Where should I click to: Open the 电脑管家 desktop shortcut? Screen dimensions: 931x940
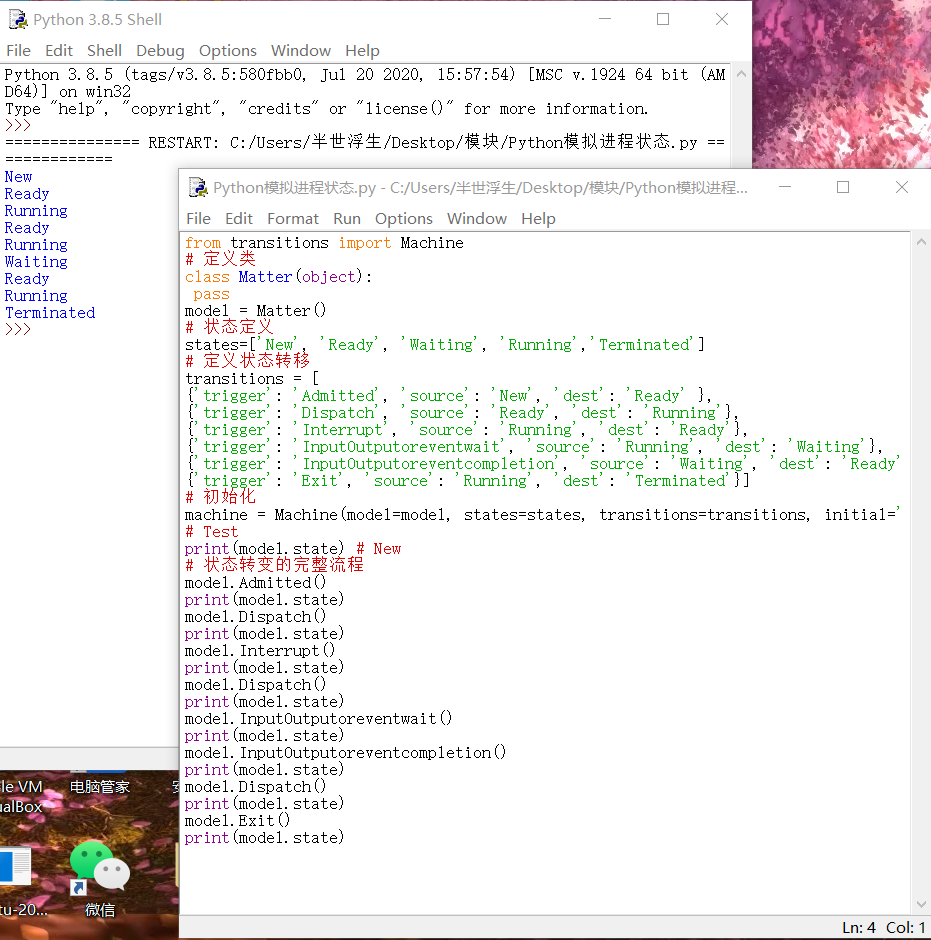(x=100, y=787)
